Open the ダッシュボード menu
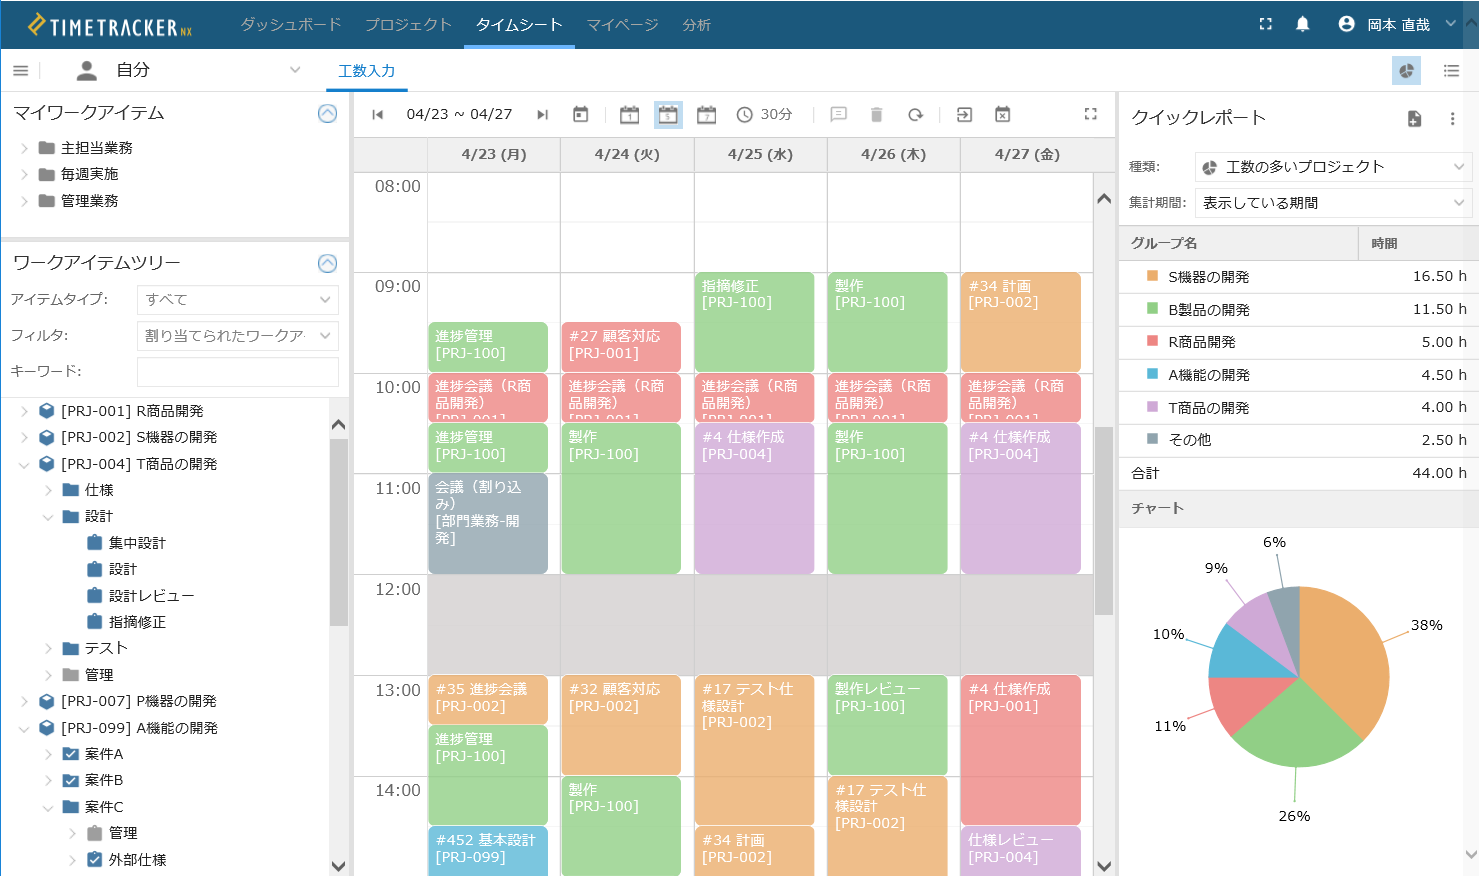 click(291, 24)
